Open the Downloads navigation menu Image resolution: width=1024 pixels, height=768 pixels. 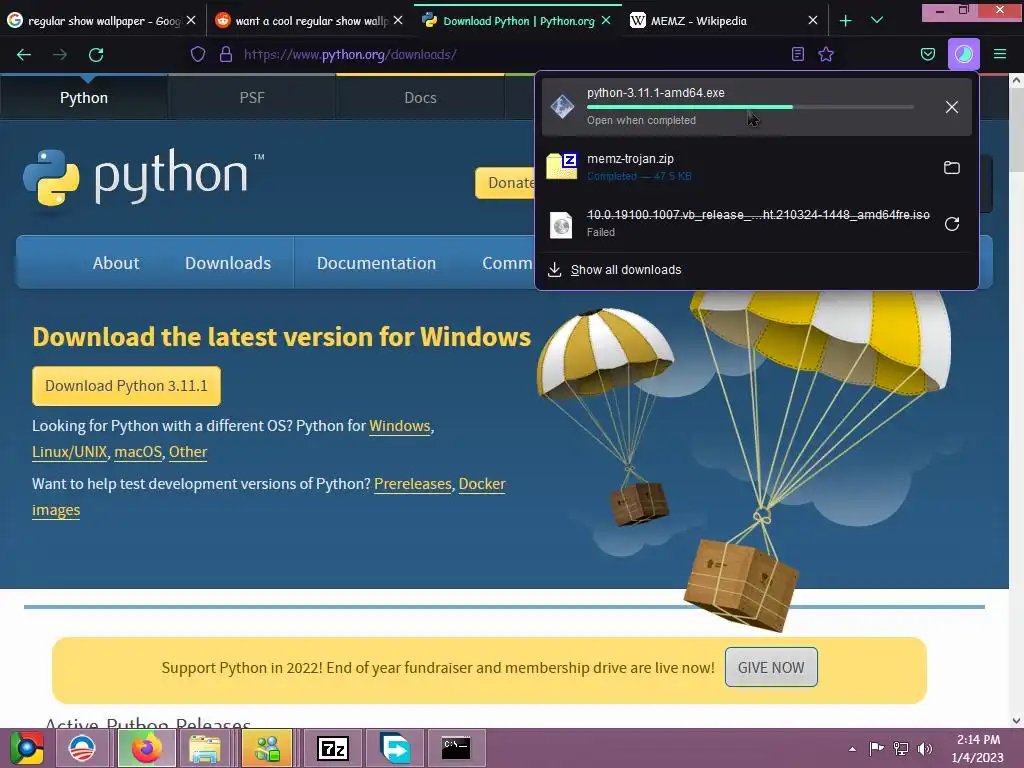point(228,263)
